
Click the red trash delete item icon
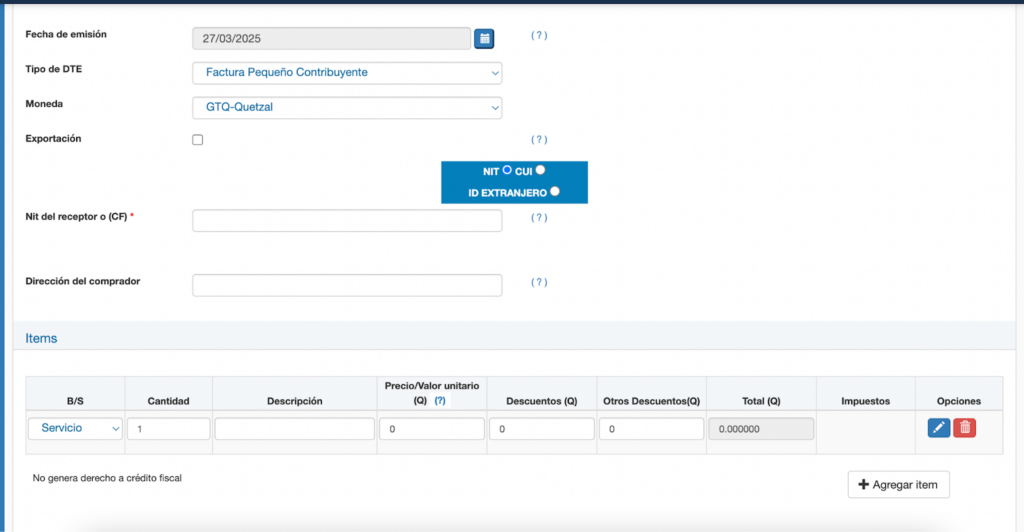pyautogui.click(x=965, y=428)
